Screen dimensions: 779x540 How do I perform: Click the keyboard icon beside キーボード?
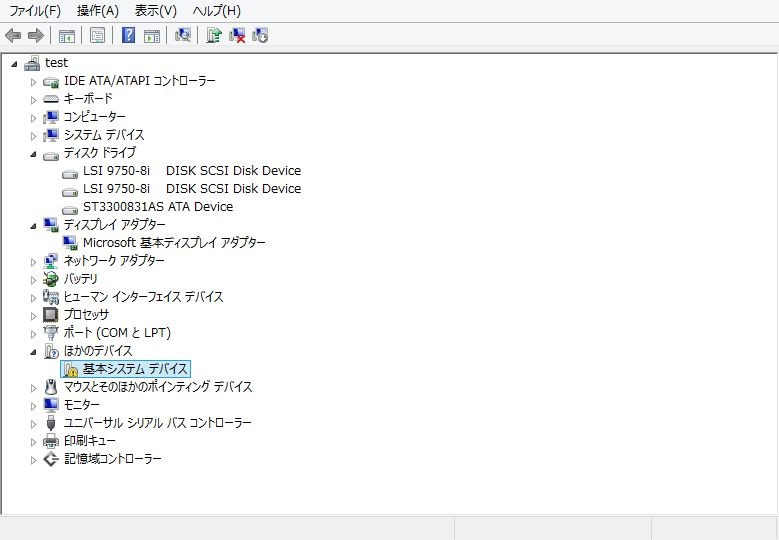click(51, 99)
